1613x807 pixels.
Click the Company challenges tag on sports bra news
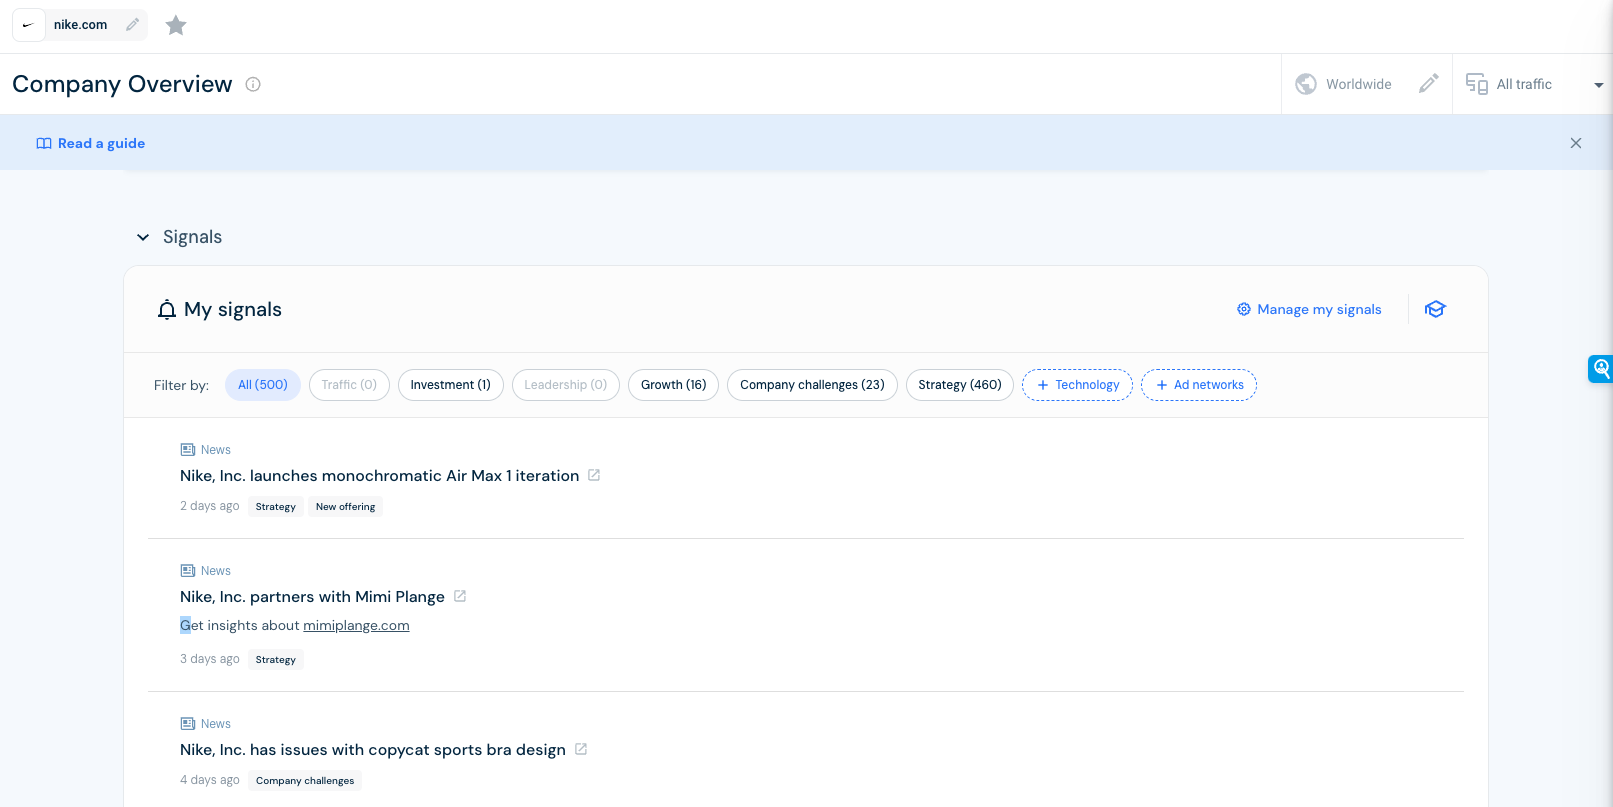tap(305, 781)
